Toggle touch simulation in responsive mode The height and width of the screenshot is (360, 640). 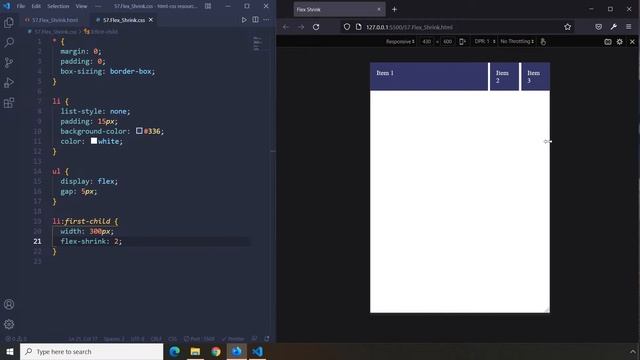coord(543,42)
